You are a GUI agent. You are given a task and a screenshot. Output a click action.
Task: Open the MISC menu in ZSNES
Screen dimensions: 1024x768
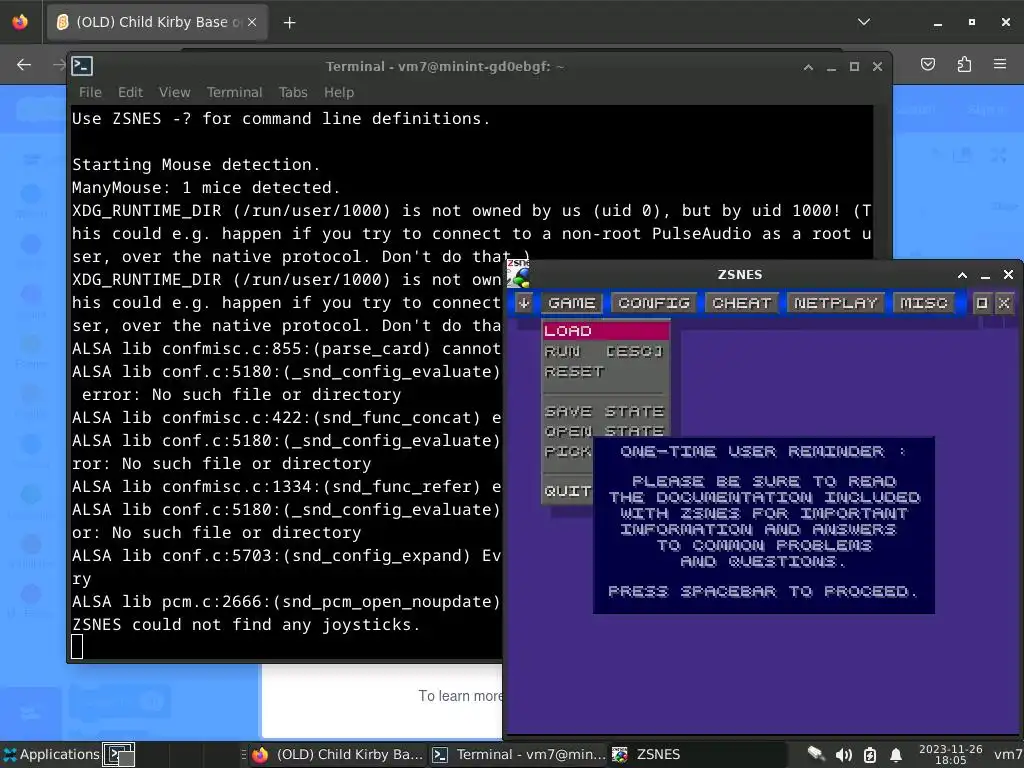click(x=923, y=303)
